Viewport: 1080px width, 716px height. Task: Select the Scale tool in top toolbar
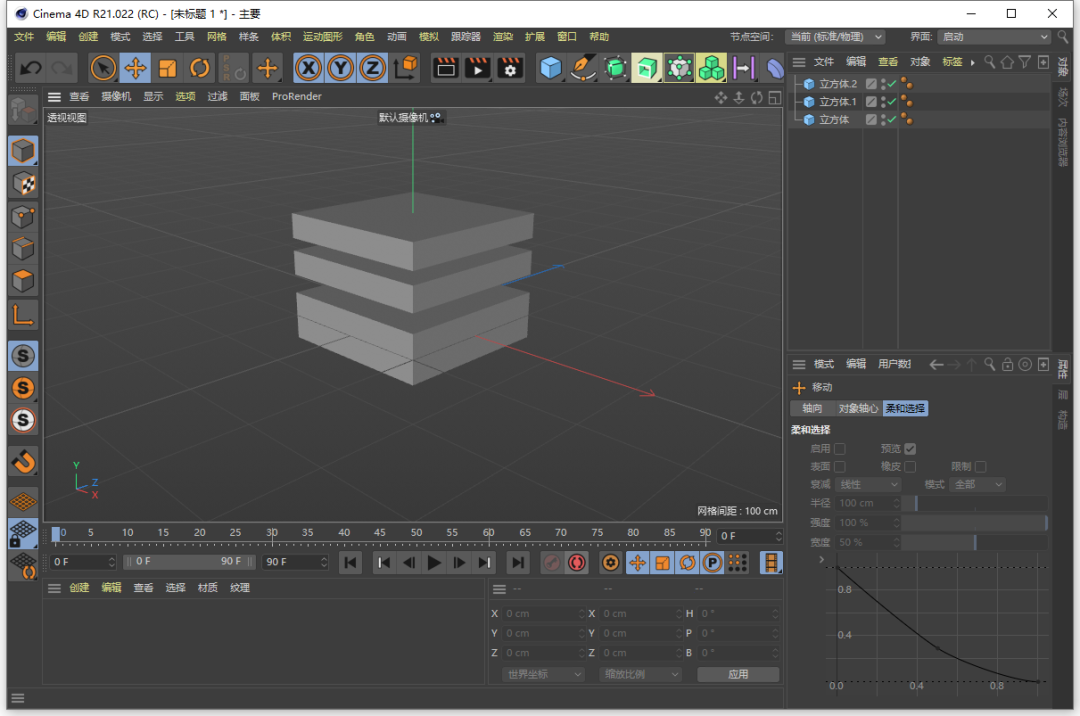[x=167, y=68]
